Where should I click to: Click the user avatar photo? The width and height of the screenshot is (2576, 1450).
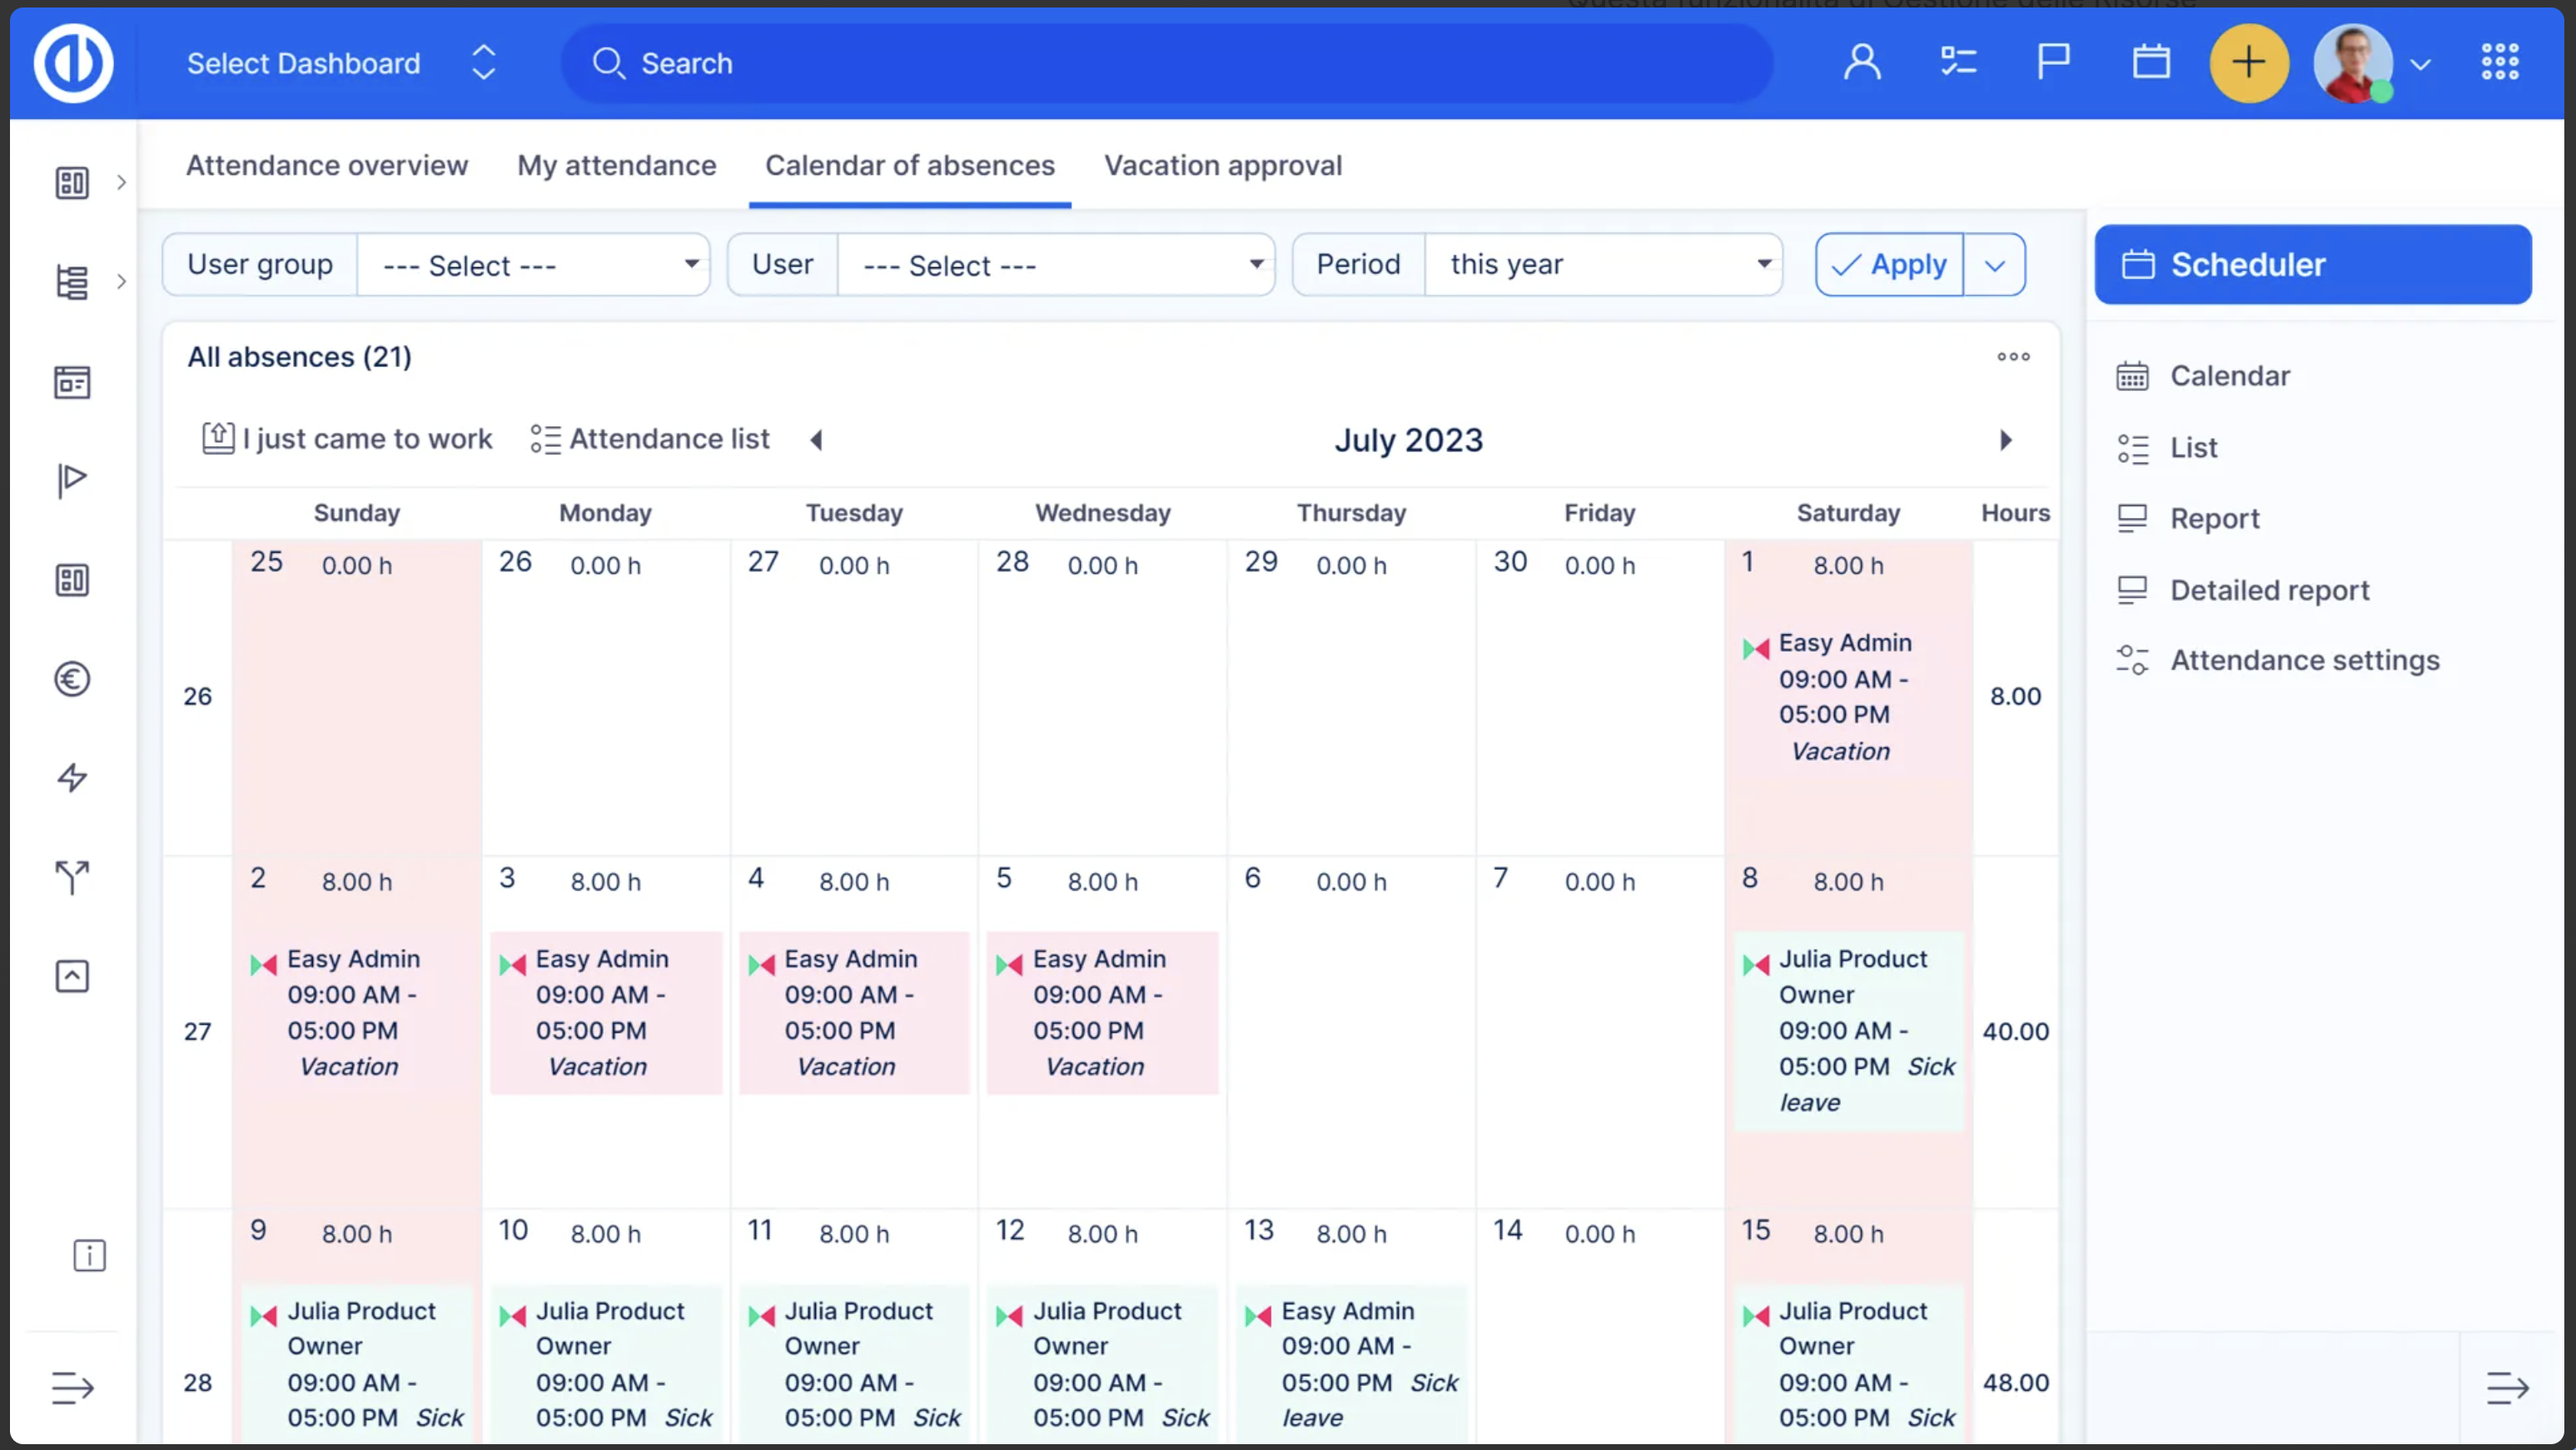(x=2353, y=63)
